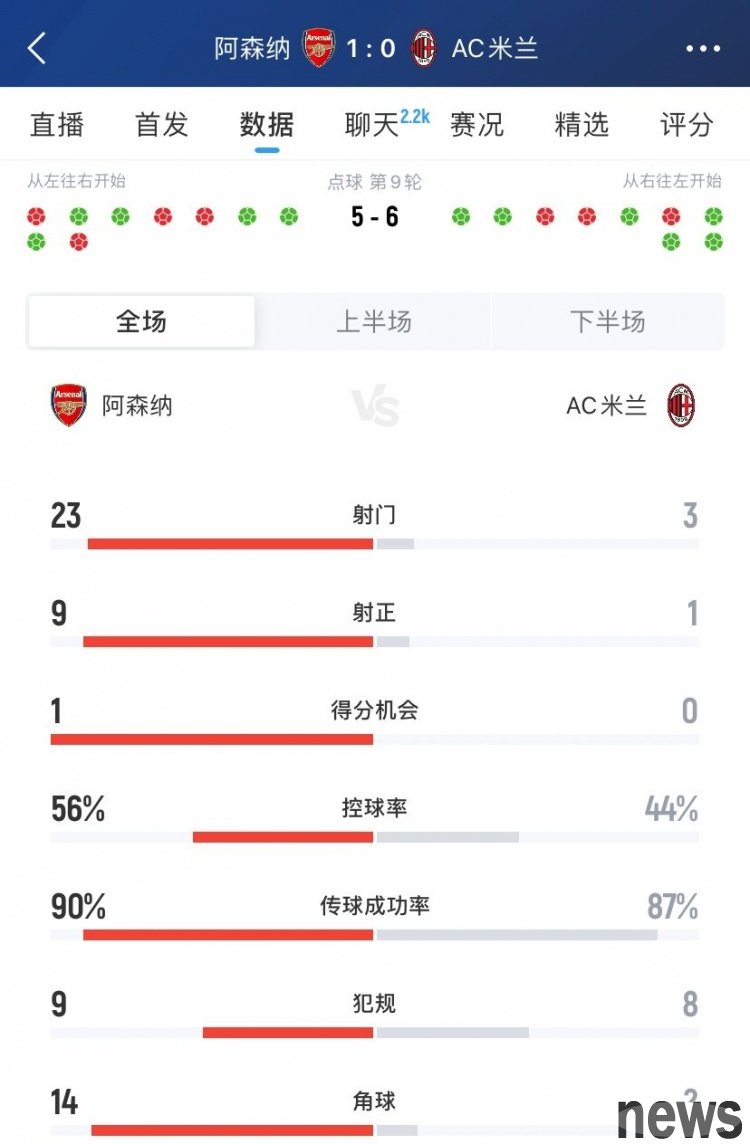Switch to 上半场 first half stats

click(x=374, y=321)
